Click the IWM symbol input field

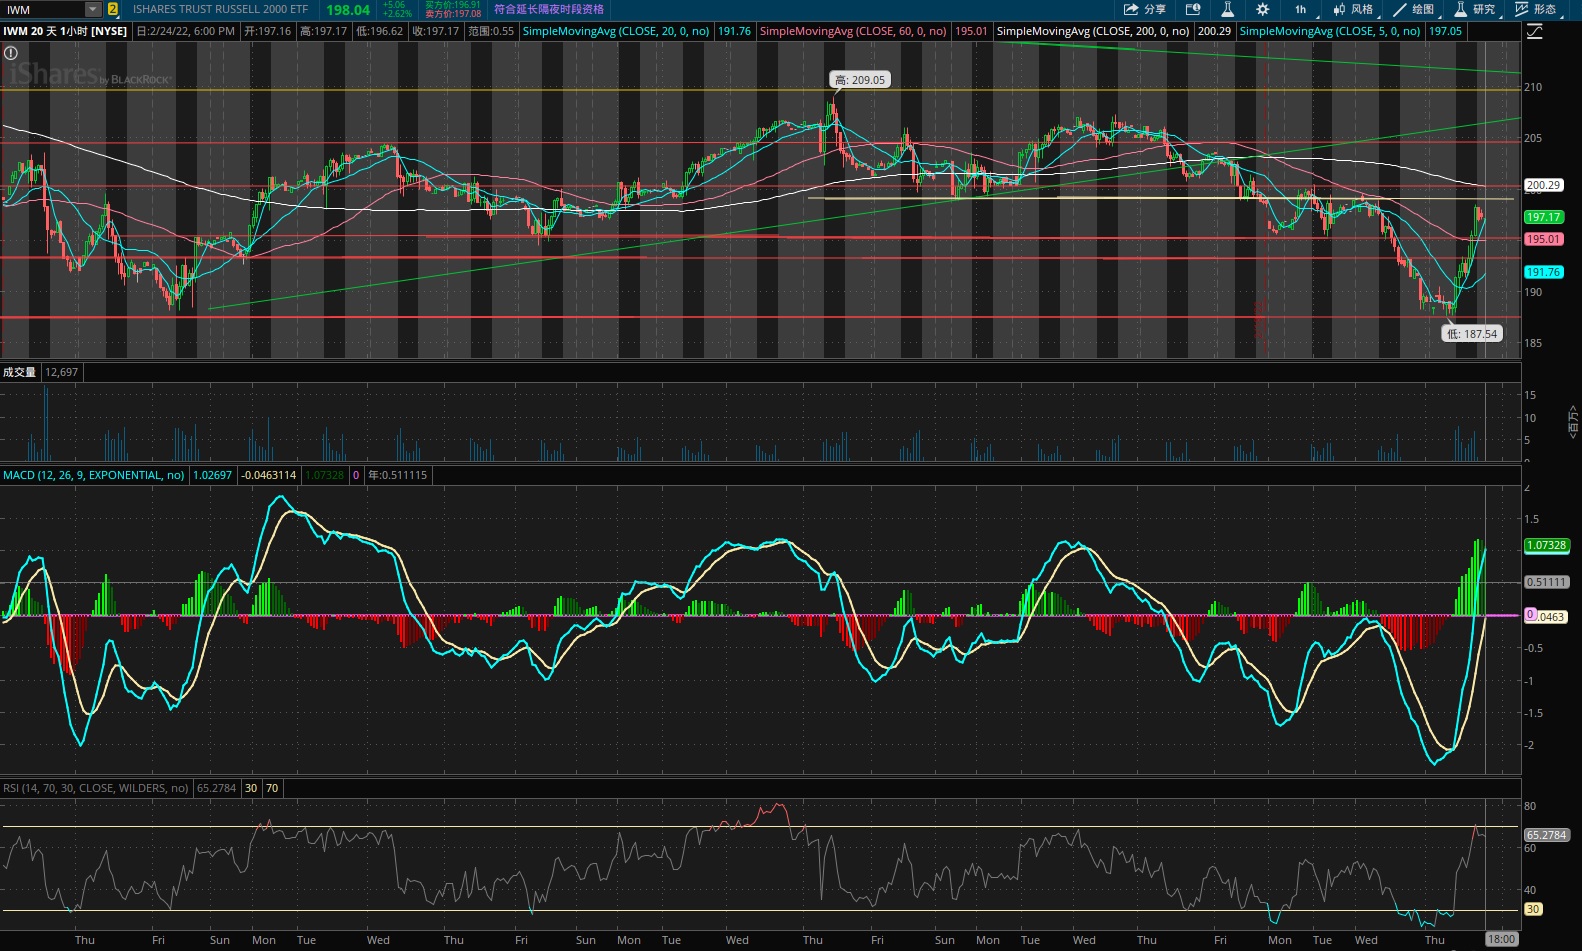43,9
